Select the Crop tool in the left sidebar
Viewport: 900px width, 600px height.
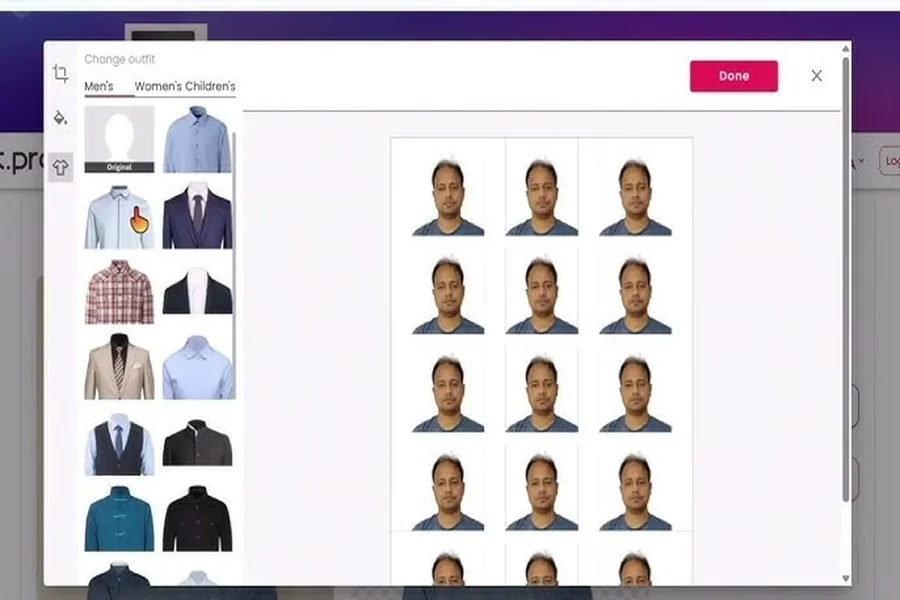click(62, 73)
